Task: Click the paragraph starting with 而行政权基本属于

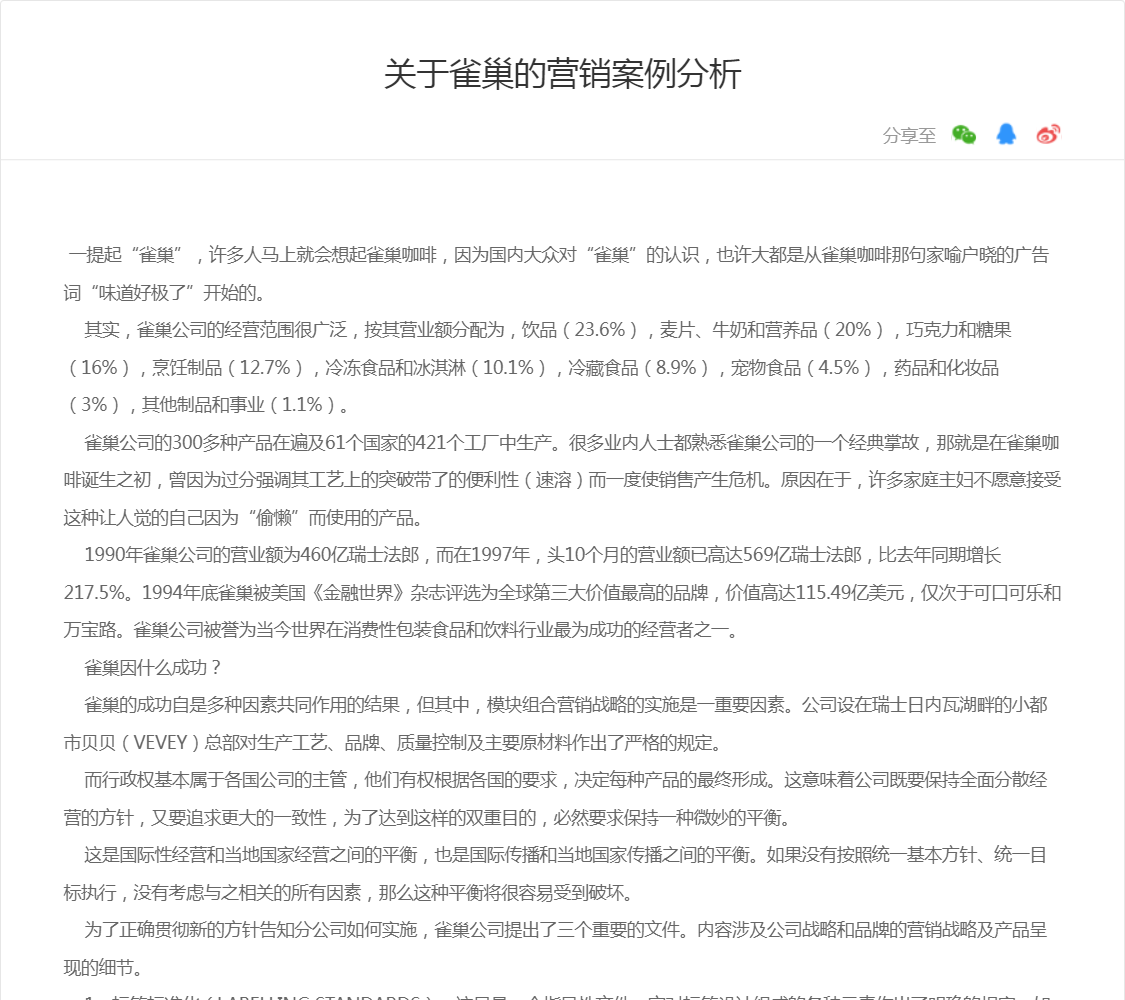Action: [x=560, y=780]
